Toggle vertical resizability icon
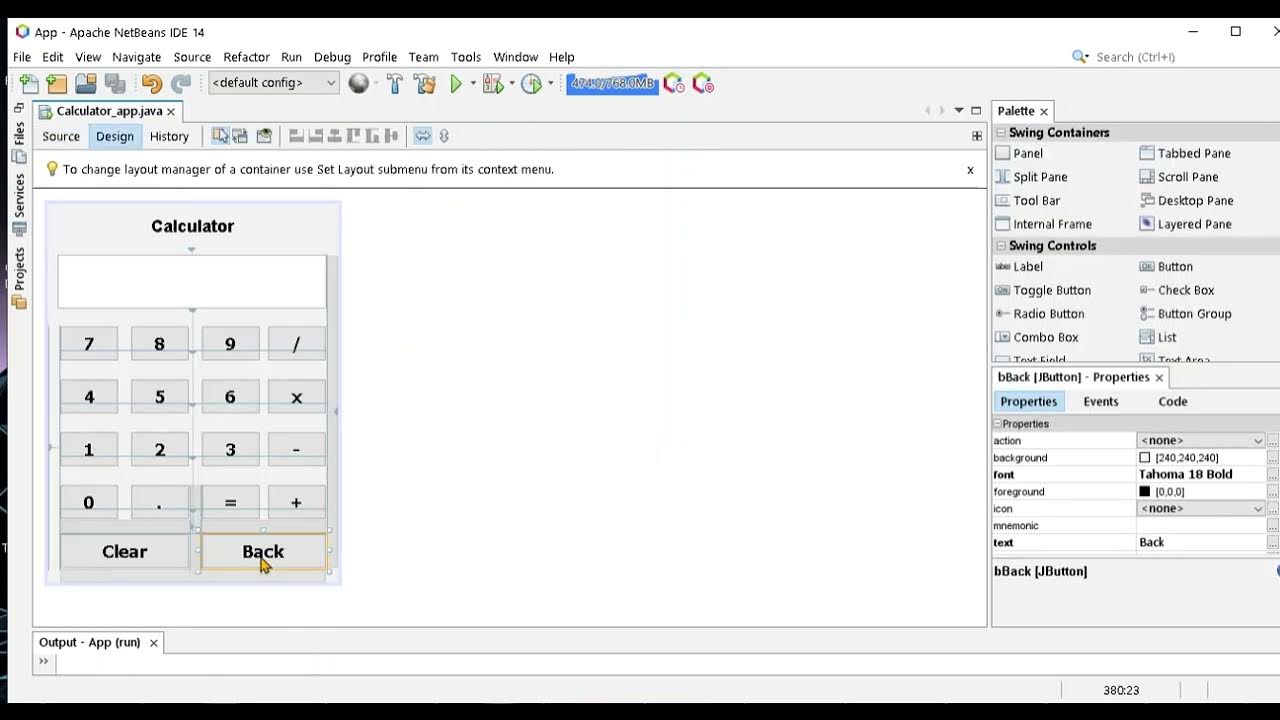This screenshot has width=1280, height=720. click(444, 136)
